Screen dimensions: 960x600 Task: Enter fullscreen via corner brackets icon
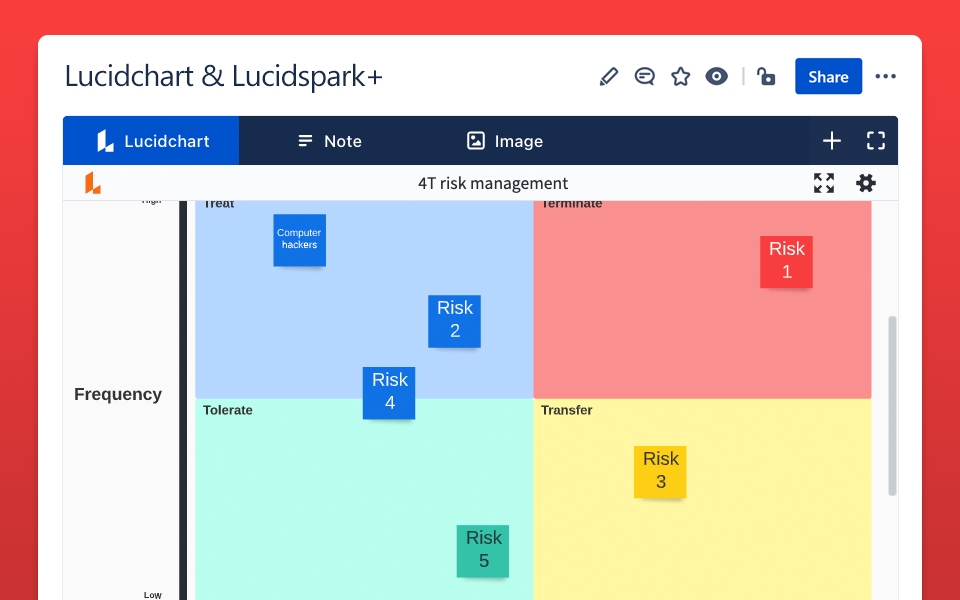tap(876, 141)
